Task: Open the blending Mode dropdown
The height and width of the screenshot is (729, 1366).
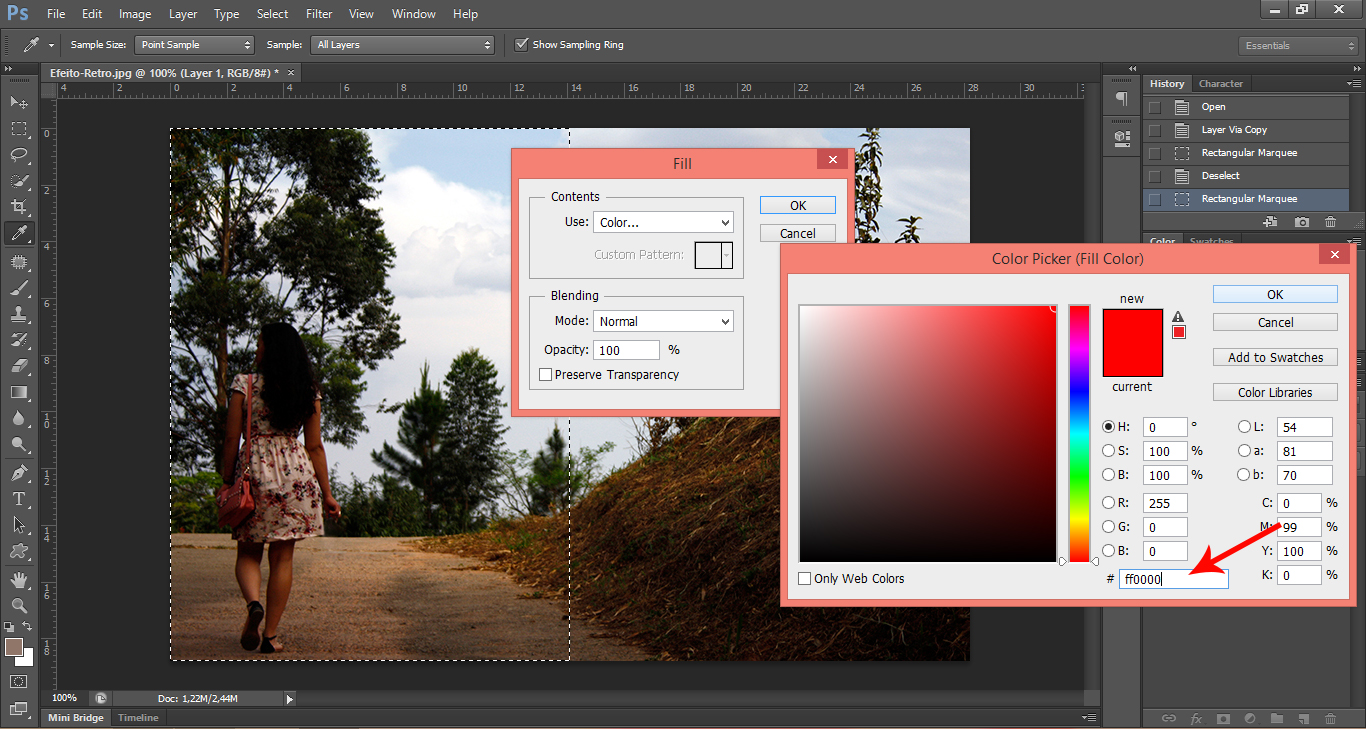Action: [x=663, y=321]
